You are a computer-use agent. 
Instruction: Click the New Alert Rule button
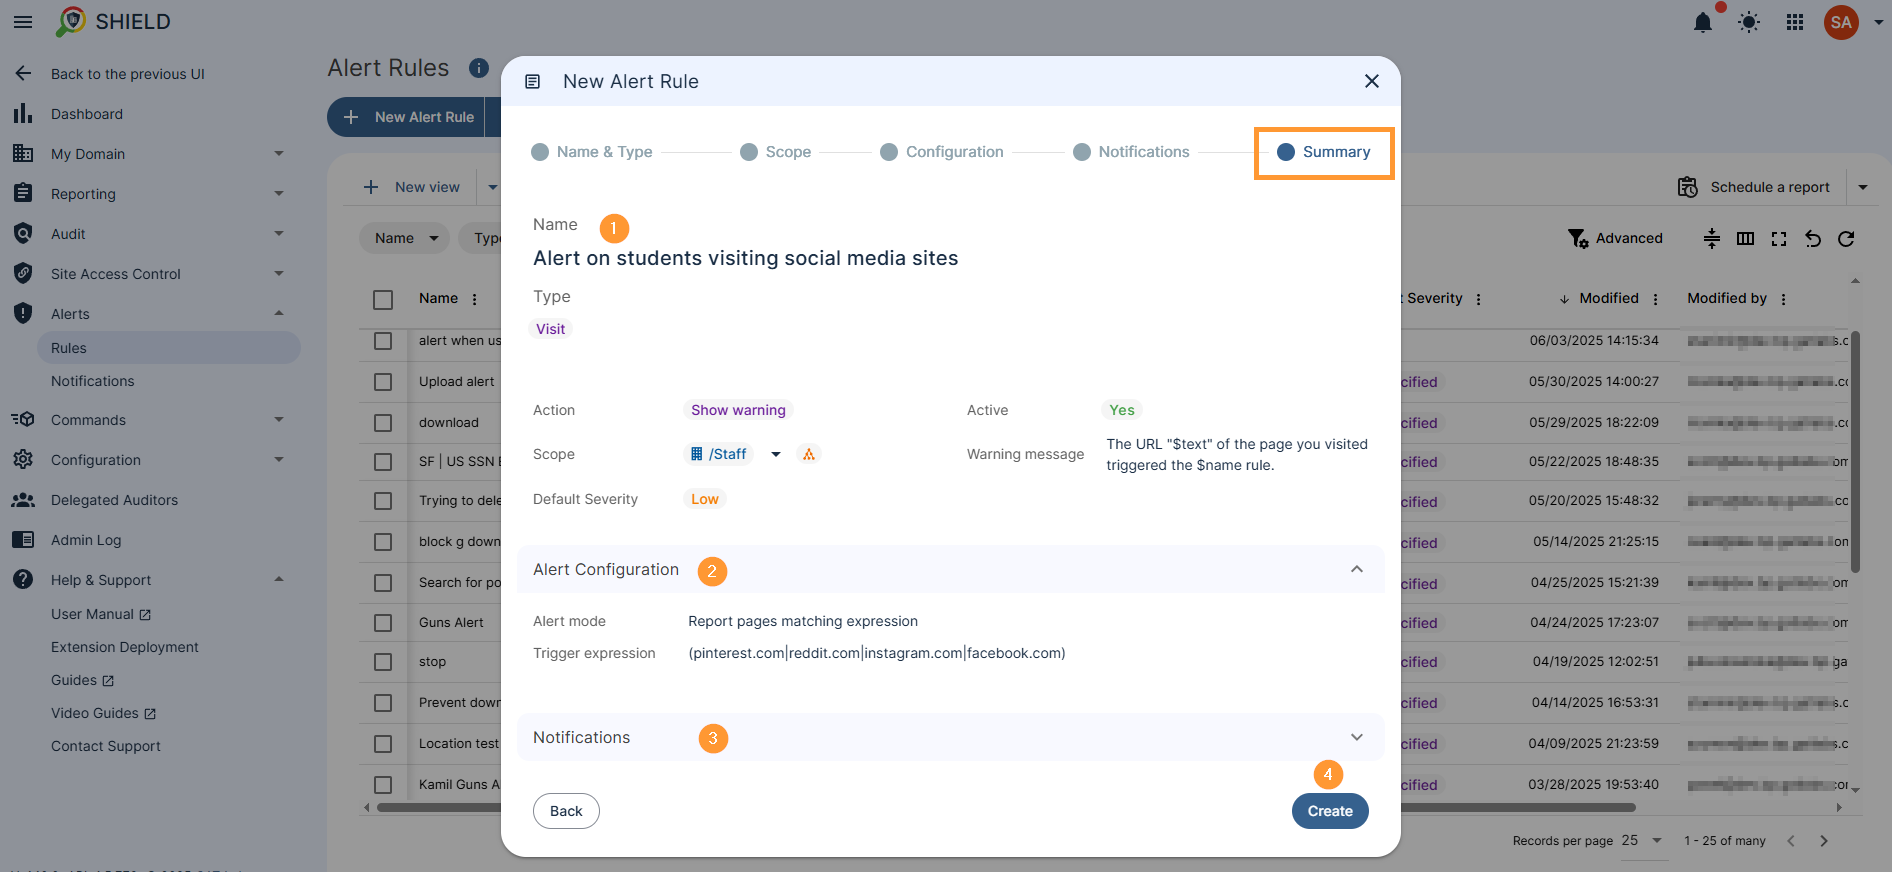point(406,117)
